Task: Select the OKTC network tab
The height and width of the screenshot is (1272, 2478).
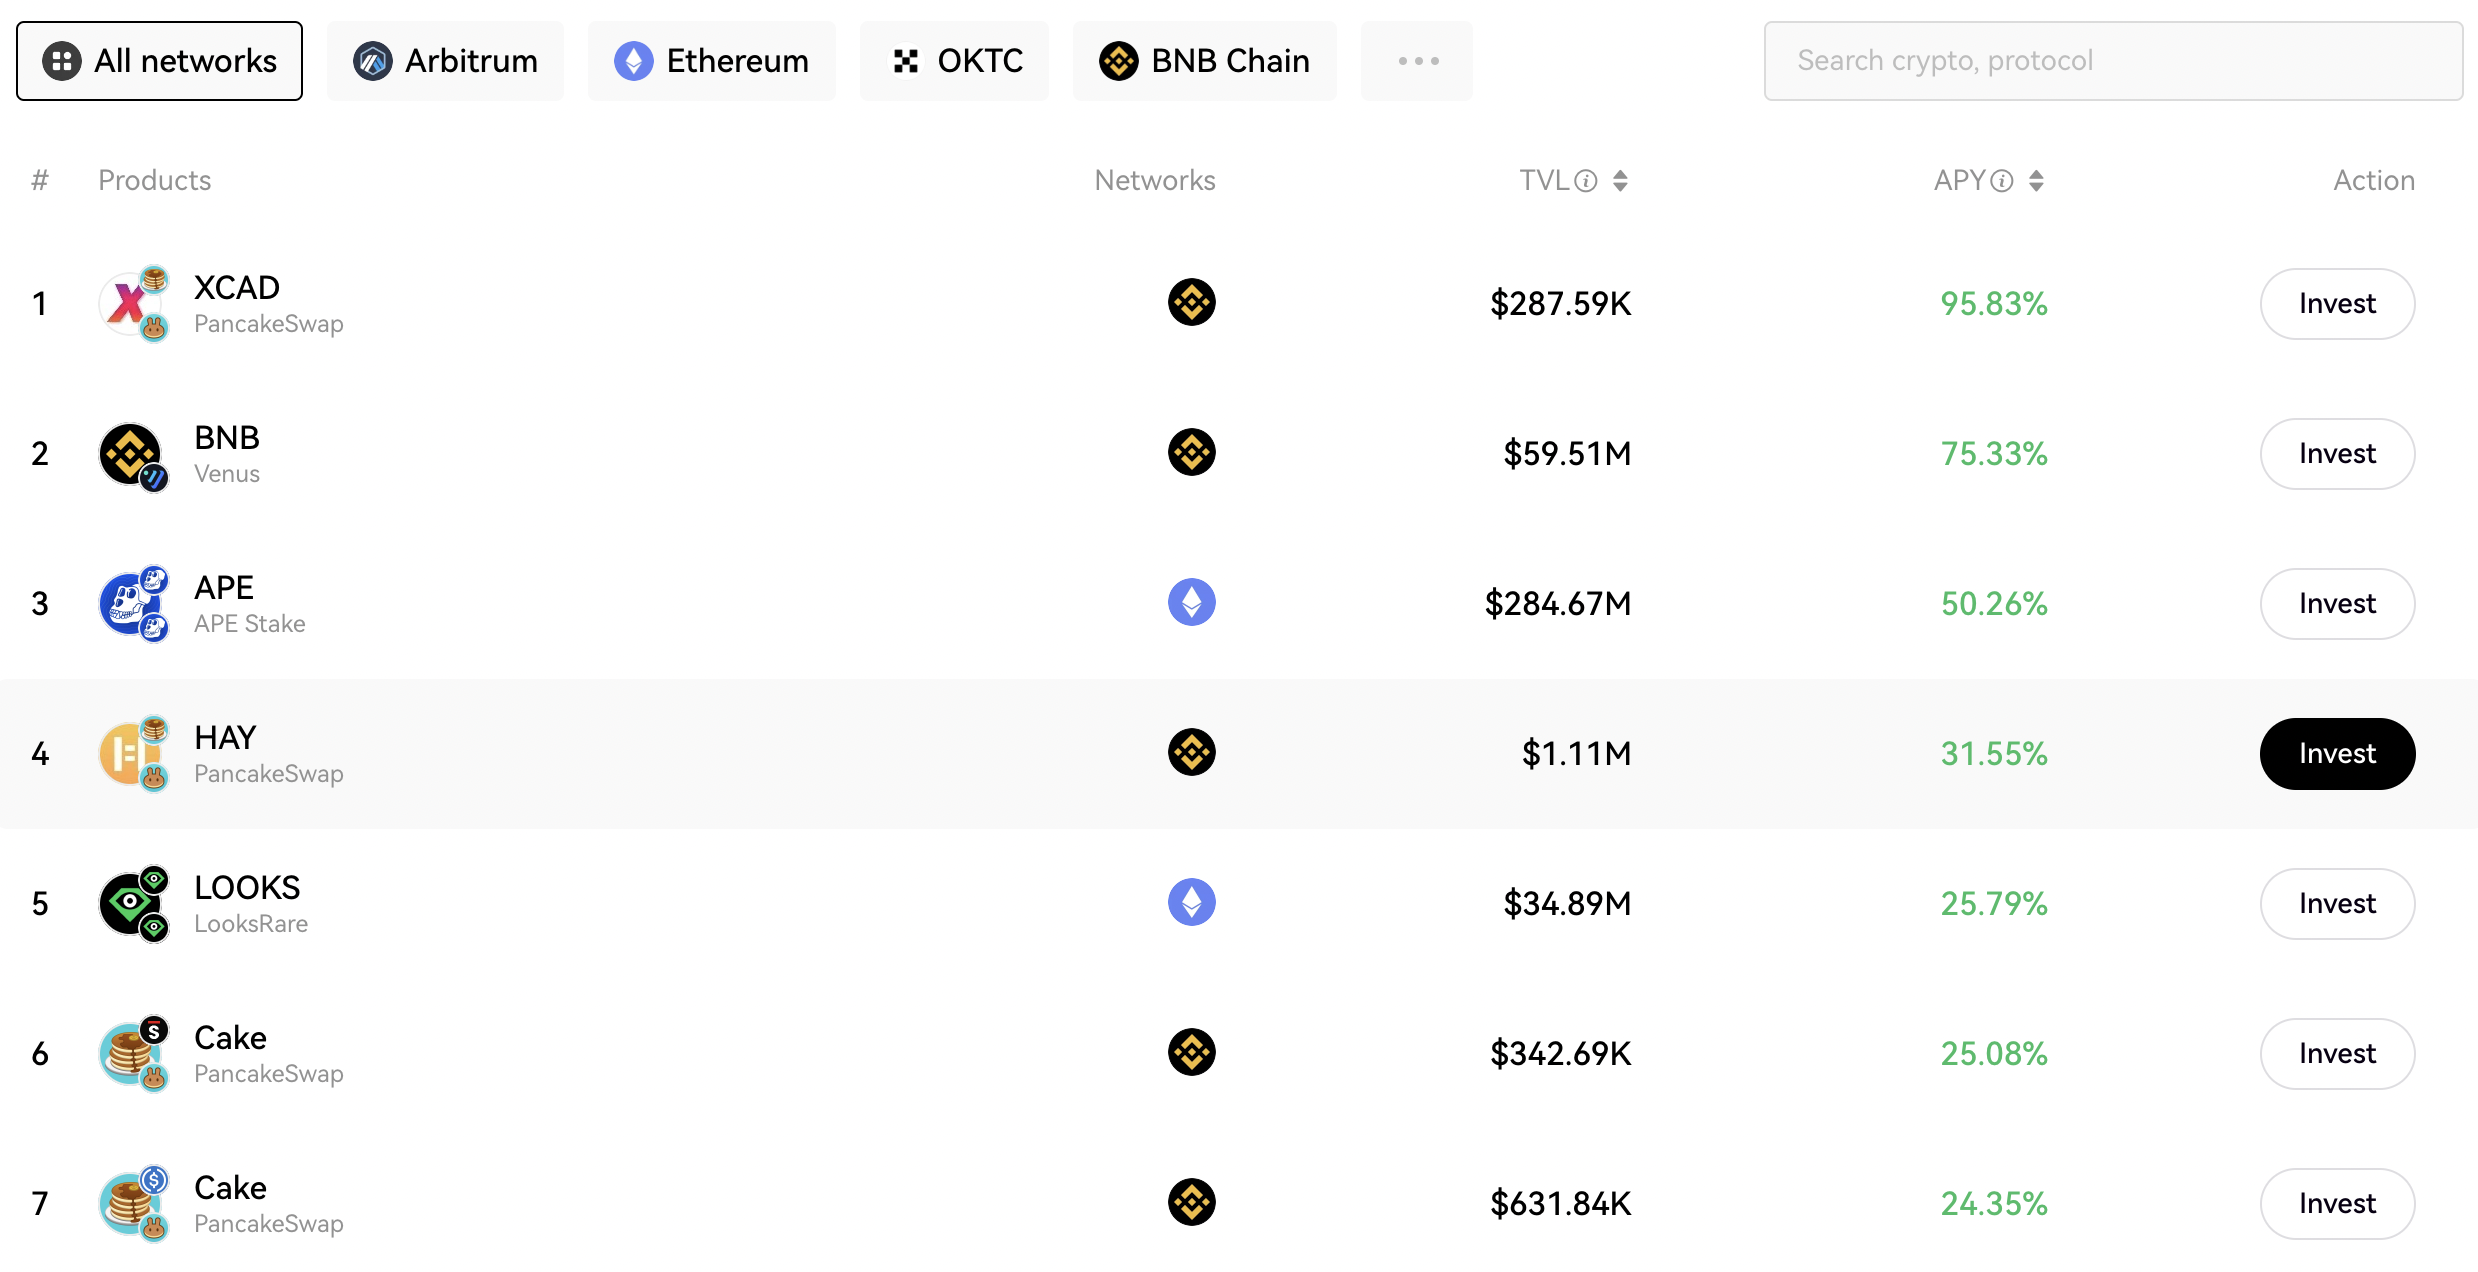Action: tap(957, 60)
